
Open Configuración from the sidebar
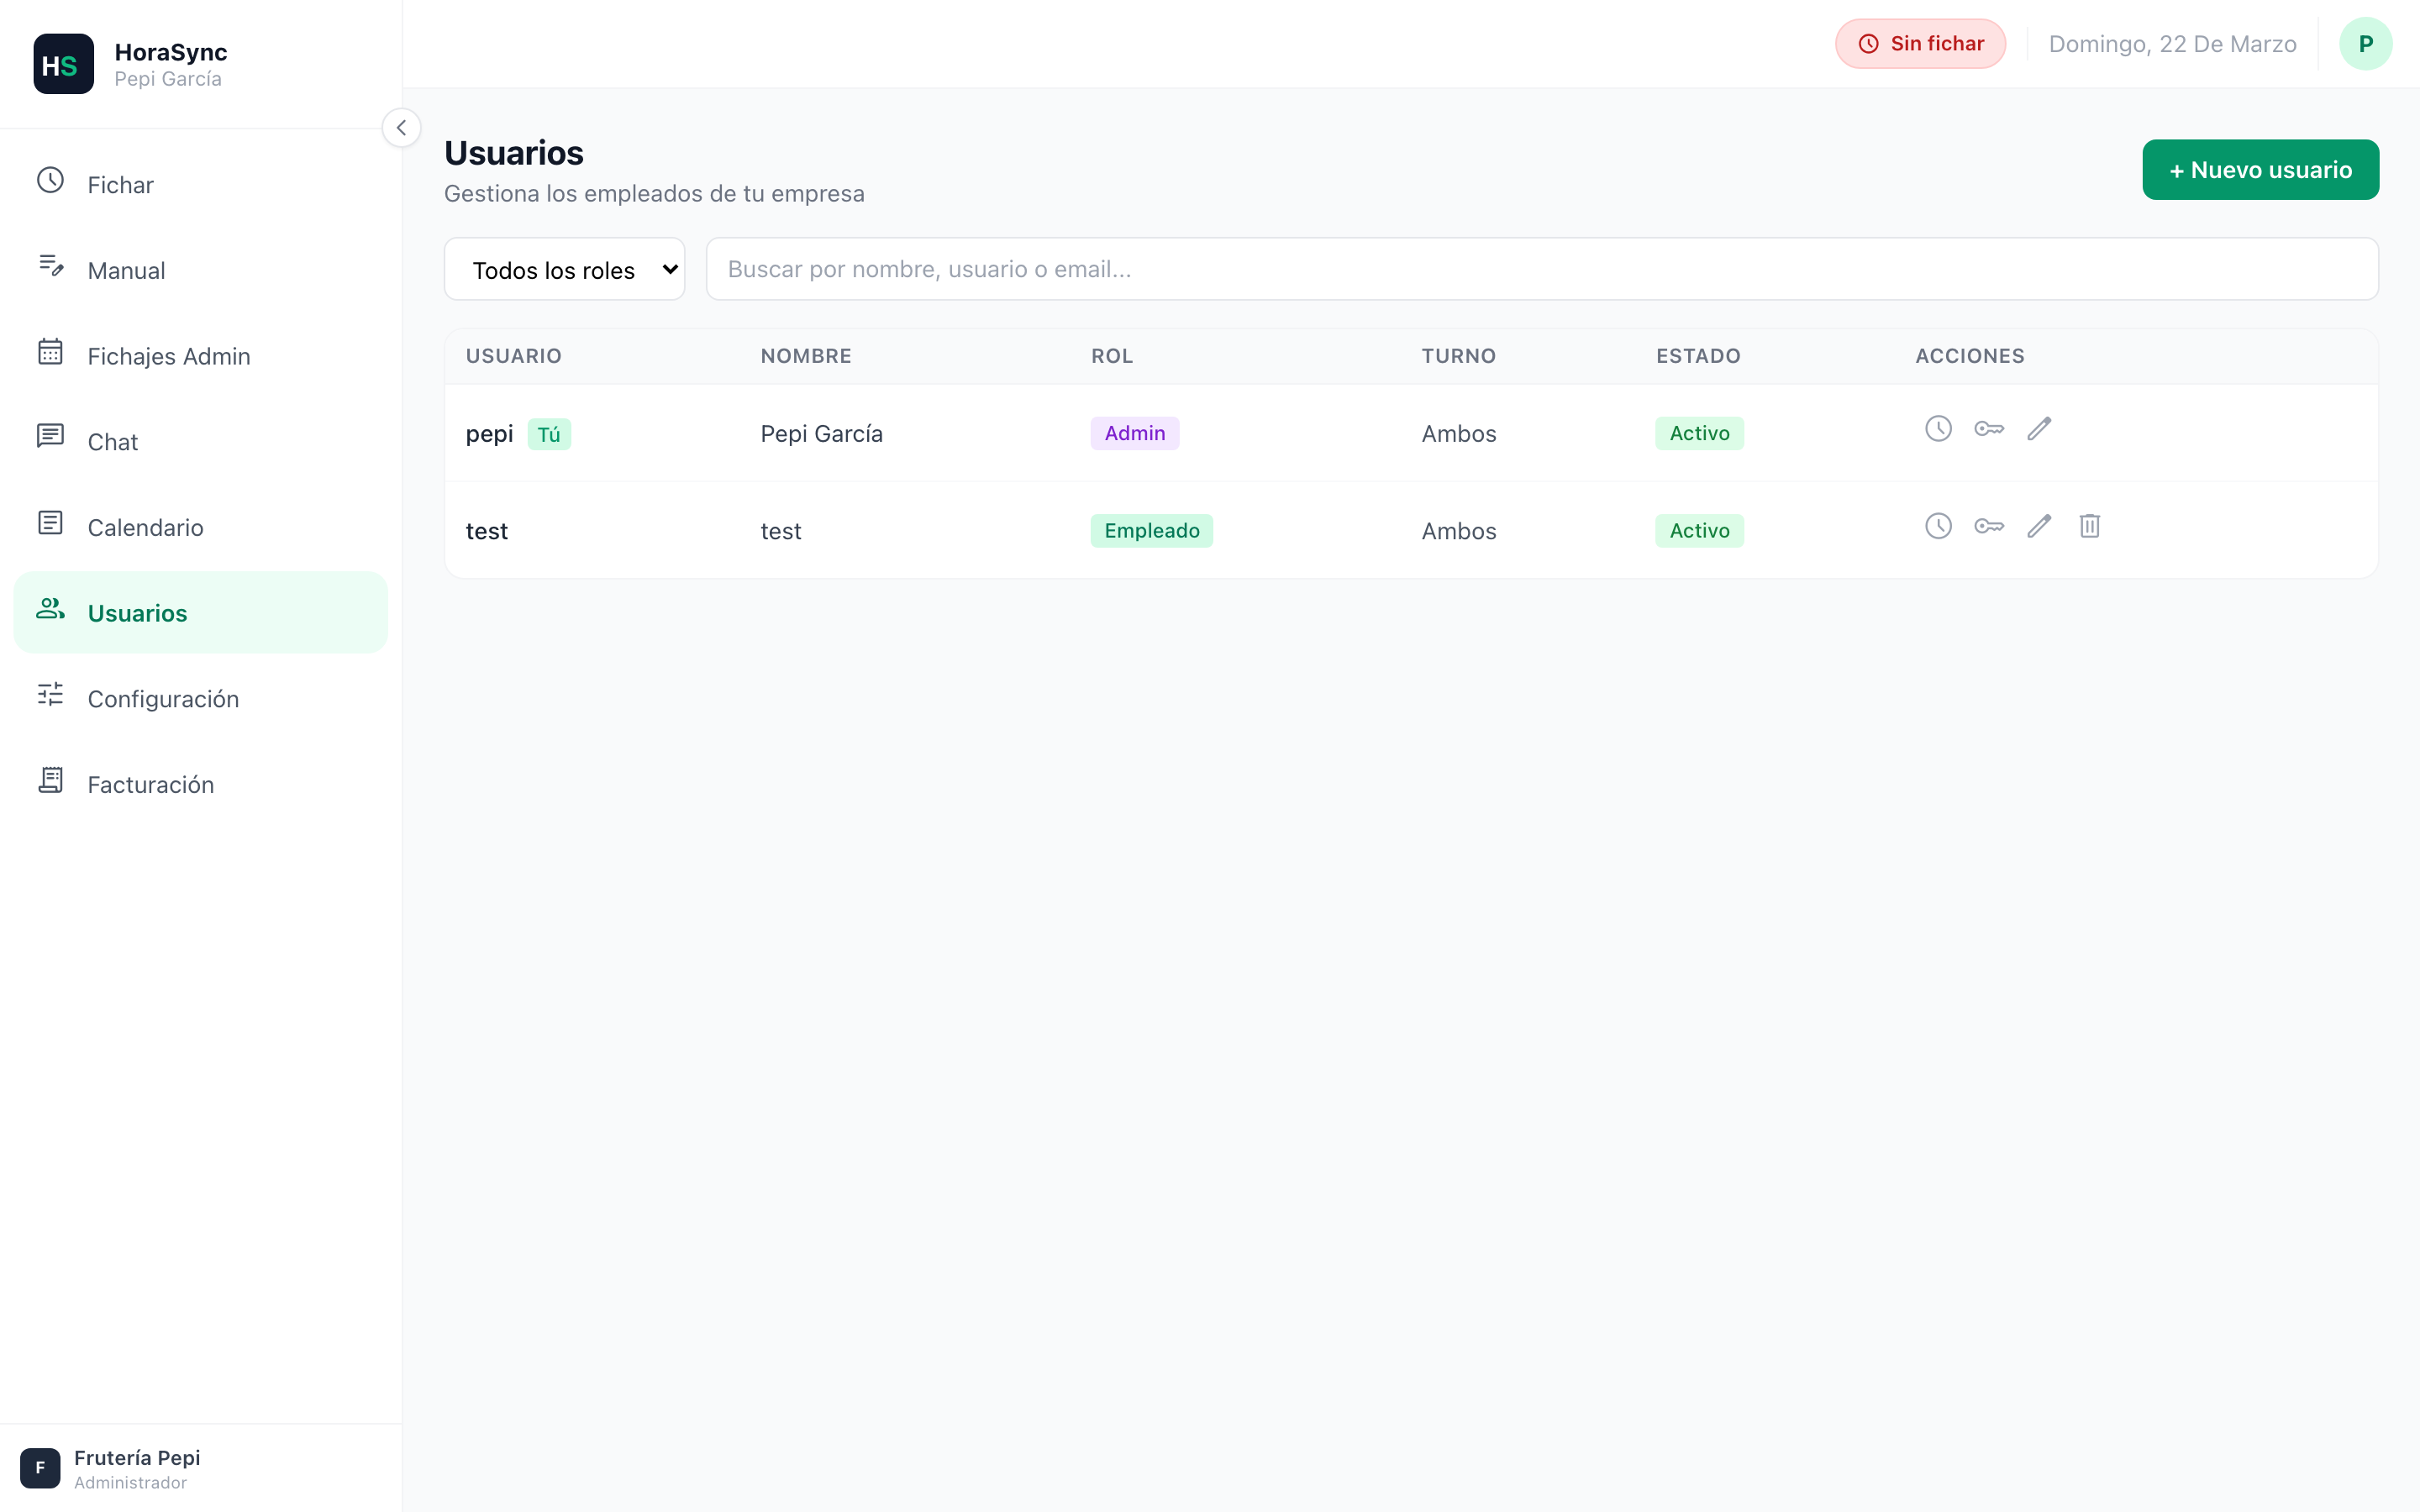(x=163, y=699)
